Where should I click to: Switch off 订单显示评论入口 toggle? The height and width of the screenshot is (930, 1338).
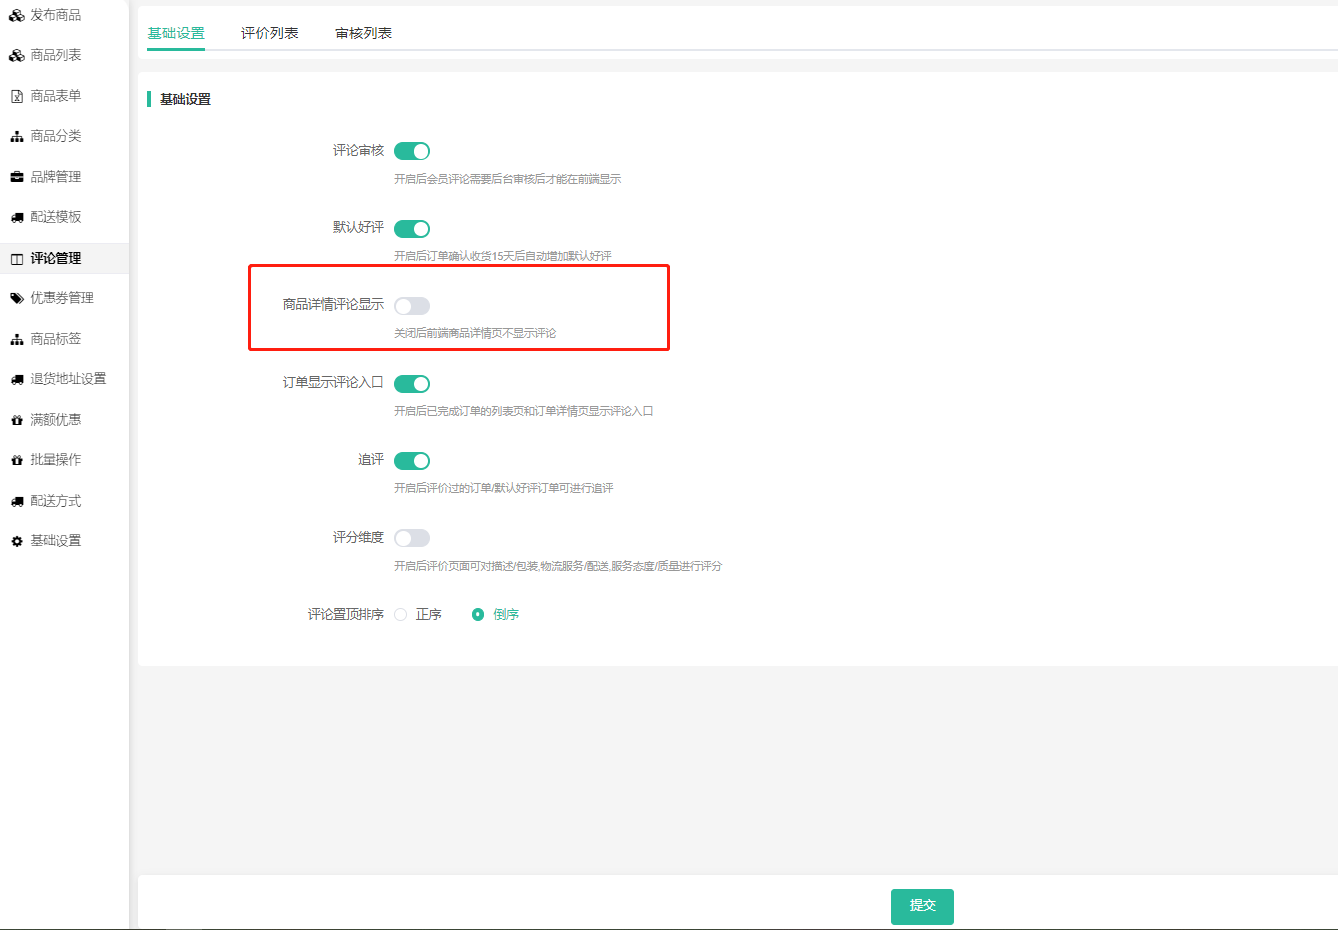point(412,384)
